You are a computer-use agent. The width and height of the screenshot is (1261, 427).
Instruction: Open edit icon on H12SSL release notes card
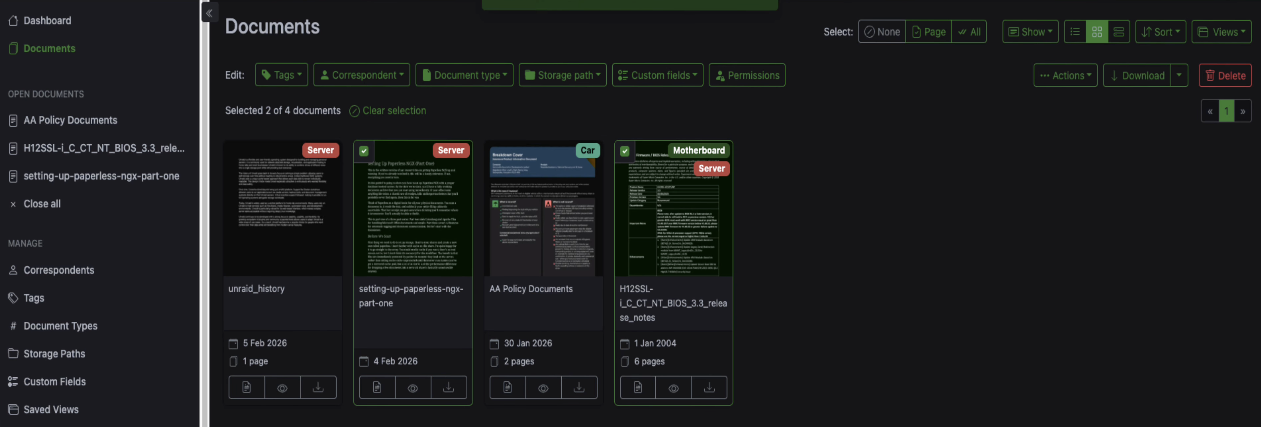pos(637,387)
